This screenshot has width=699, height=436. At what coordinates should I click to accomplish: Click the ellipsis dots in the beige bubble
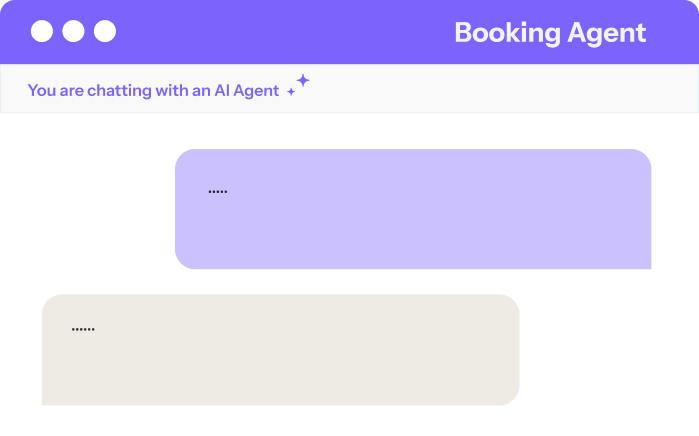83,329
